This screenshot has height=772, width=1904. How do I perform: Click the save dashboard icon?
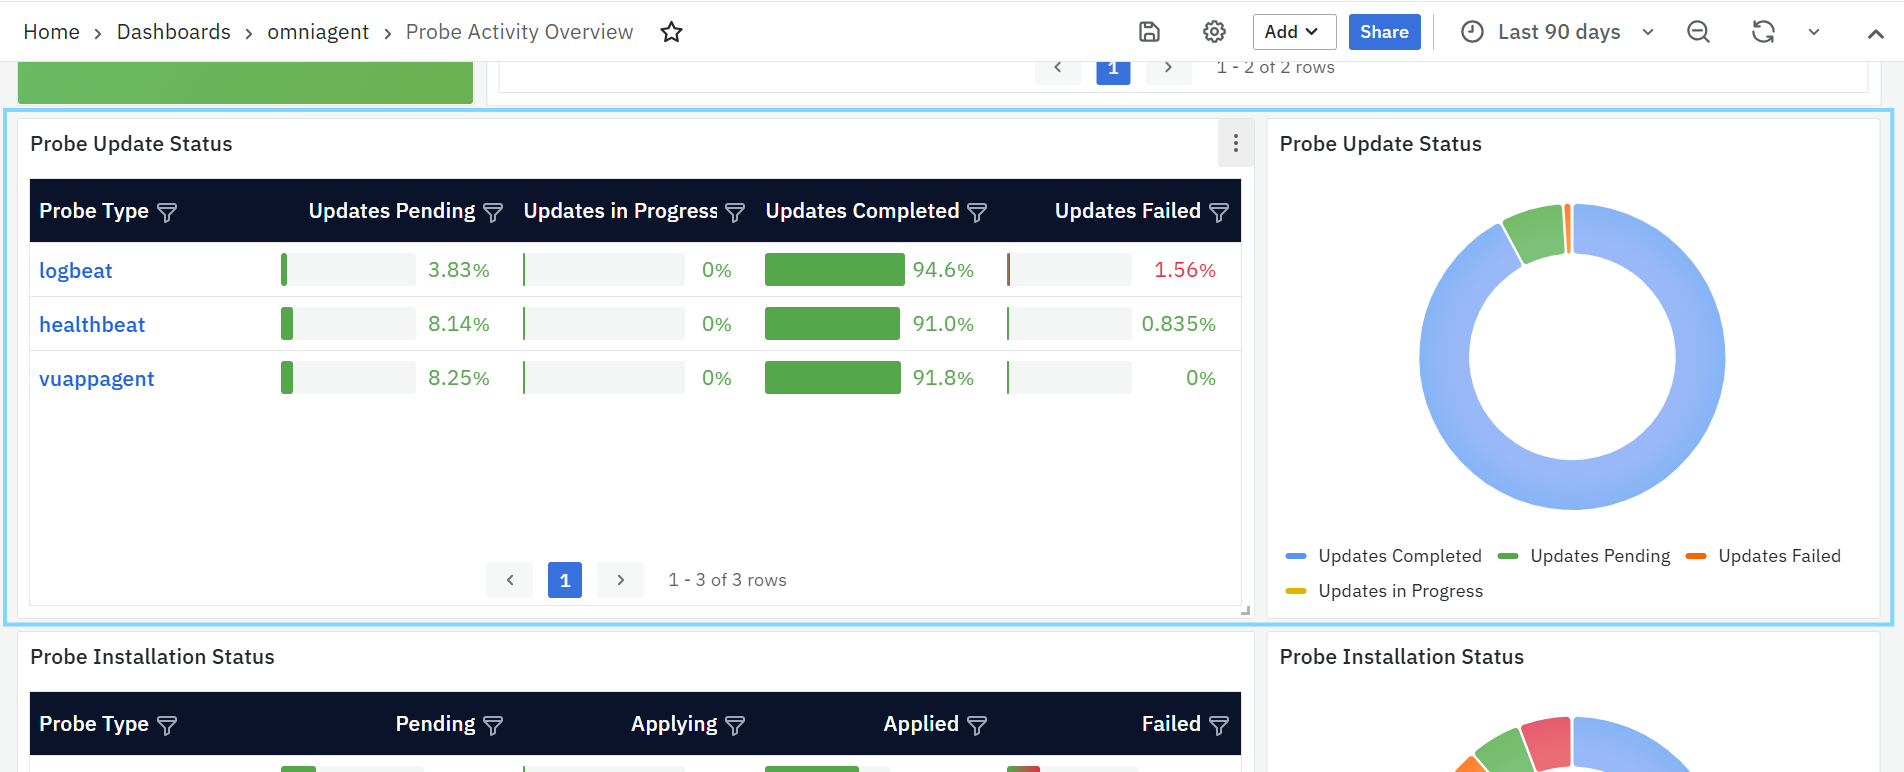pos(1149,32)
